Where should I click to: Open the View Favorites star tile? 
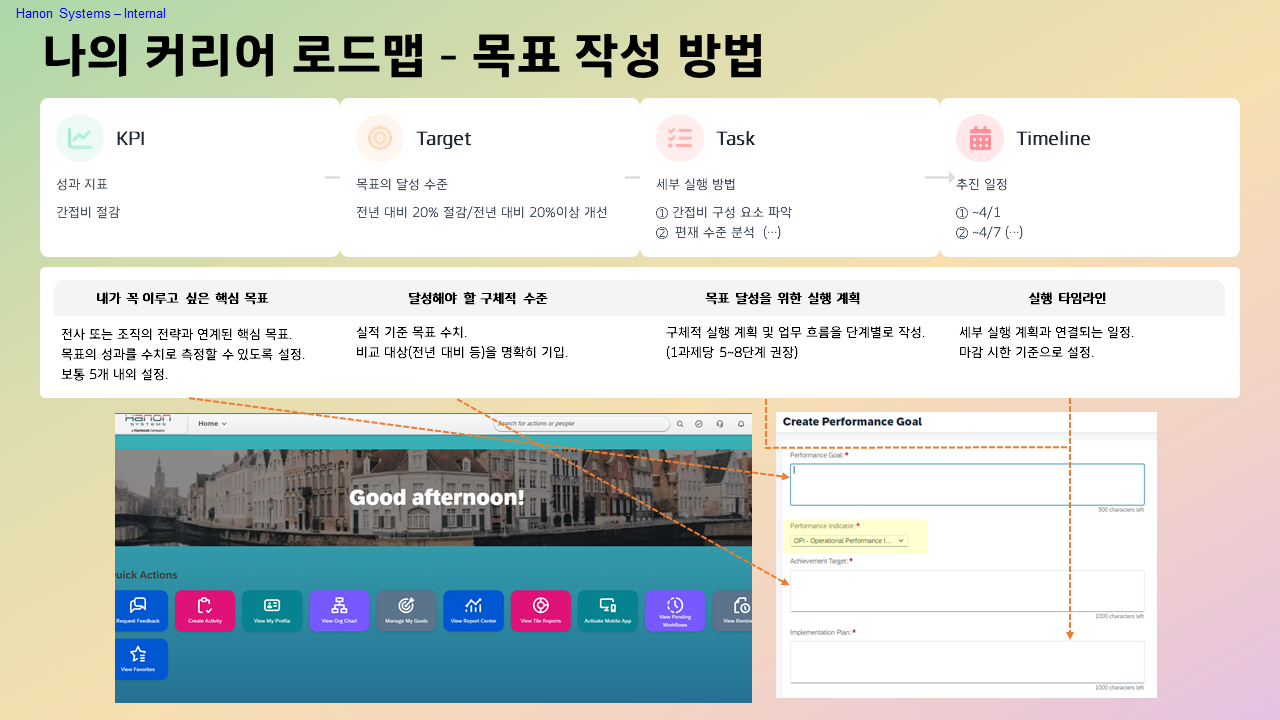(141, 659)
